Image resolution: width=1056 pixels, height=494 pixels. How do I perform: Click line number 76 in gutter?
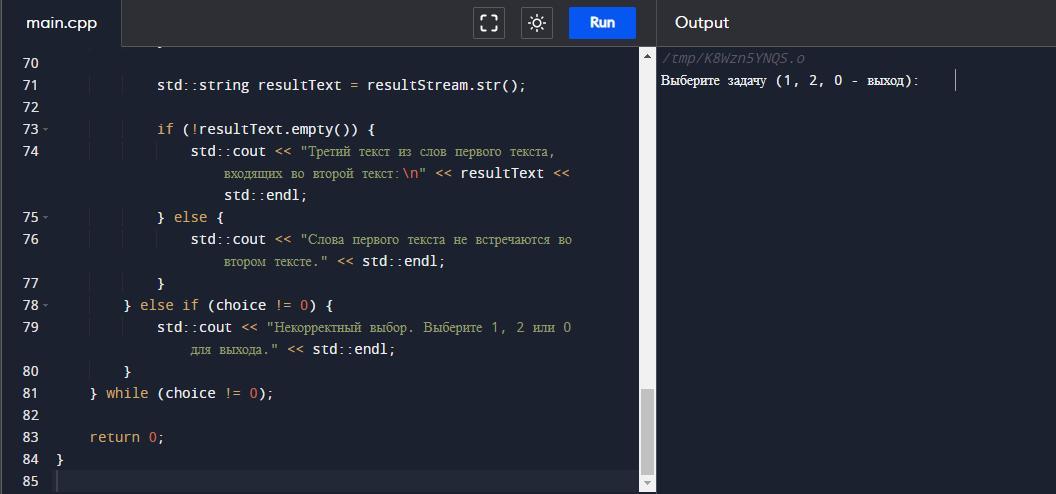(30, 240)
